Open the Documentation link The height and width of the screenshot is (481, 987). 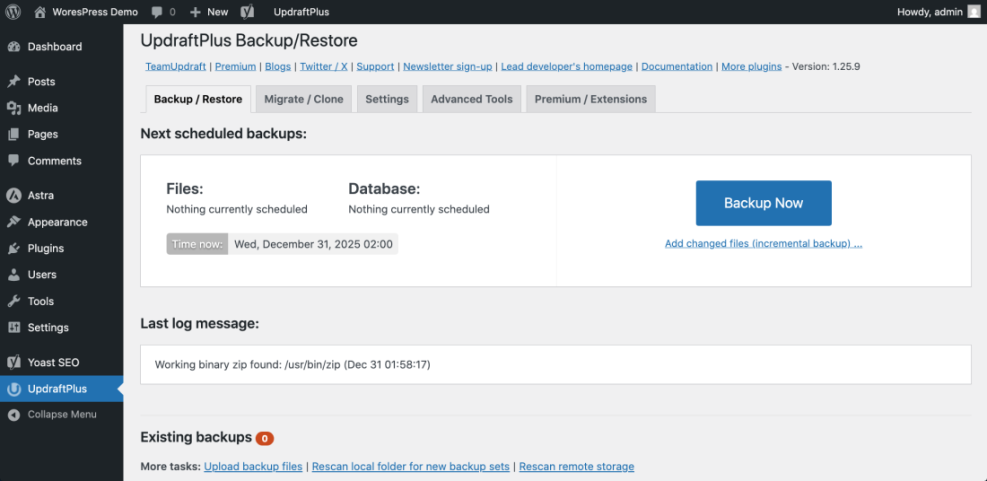point(677,66)
